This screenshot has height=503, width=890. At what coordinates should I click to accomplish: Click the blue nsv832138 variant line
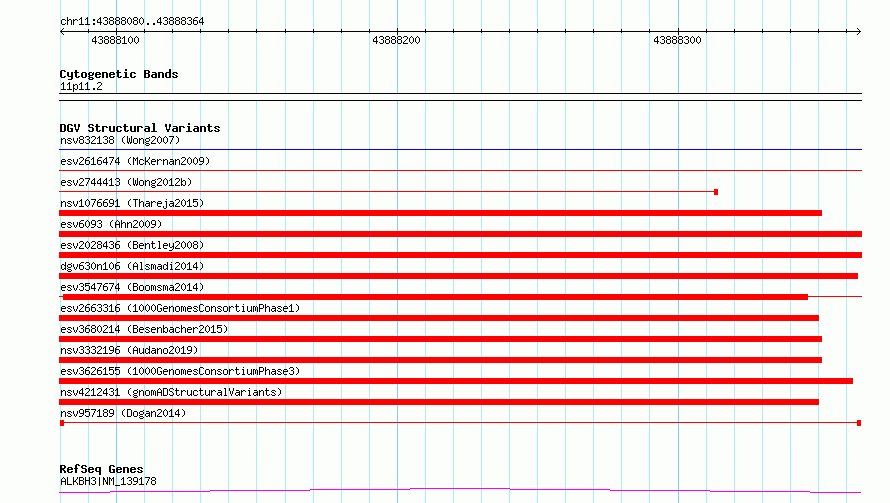tap(460, 150)
